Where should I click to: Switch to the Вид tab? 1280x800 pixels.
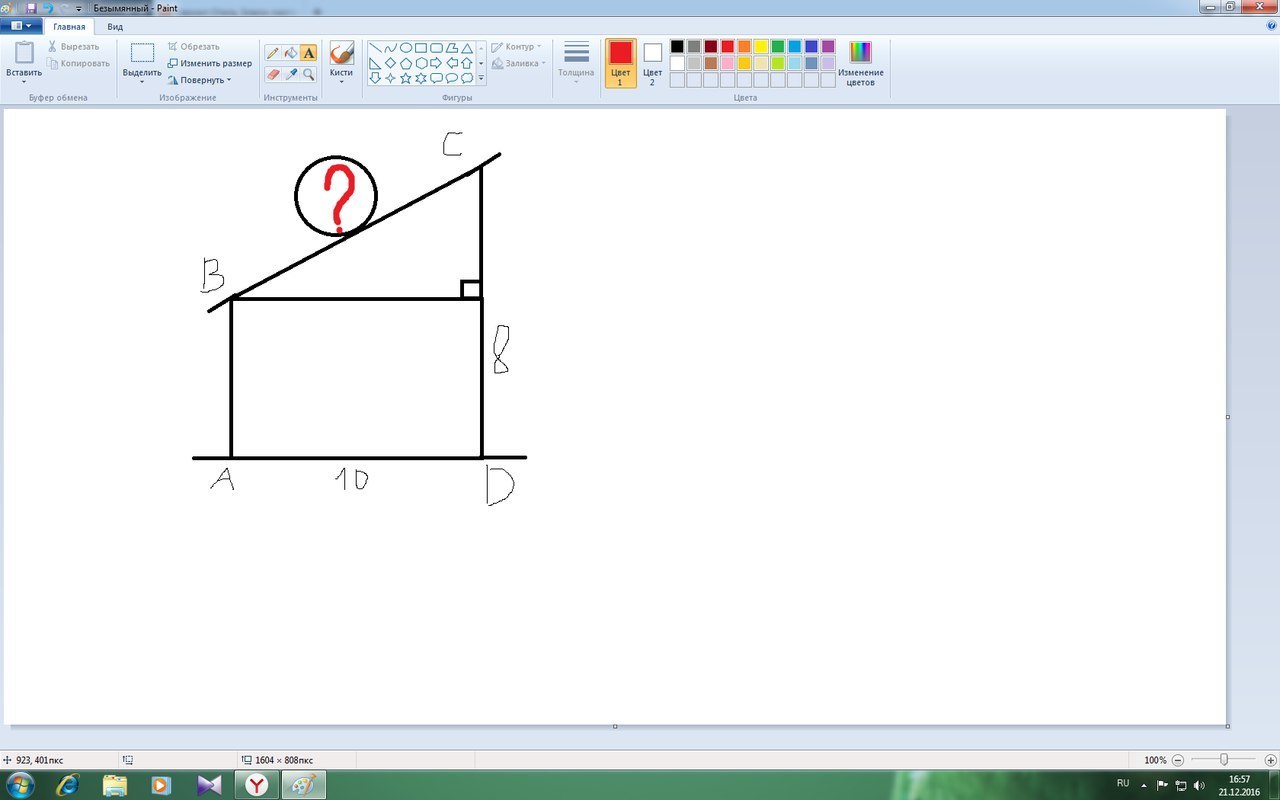(115, 27)
